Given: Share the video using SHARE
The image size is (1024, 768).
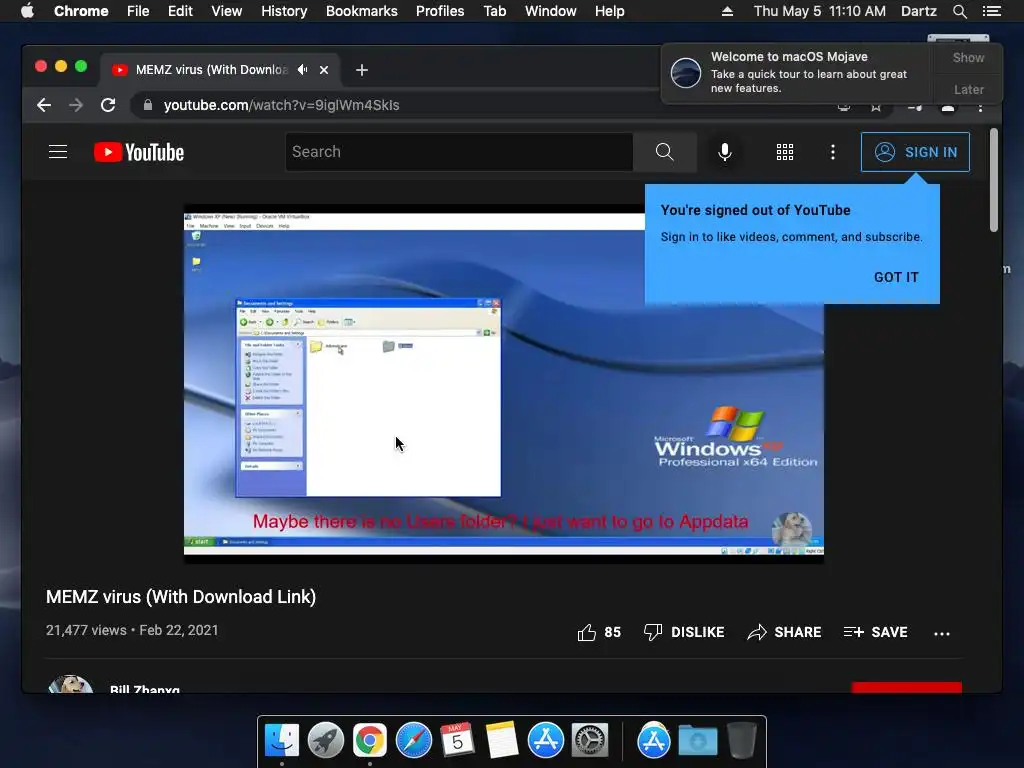Looking at the screenshot, I should tap(784, 632).
